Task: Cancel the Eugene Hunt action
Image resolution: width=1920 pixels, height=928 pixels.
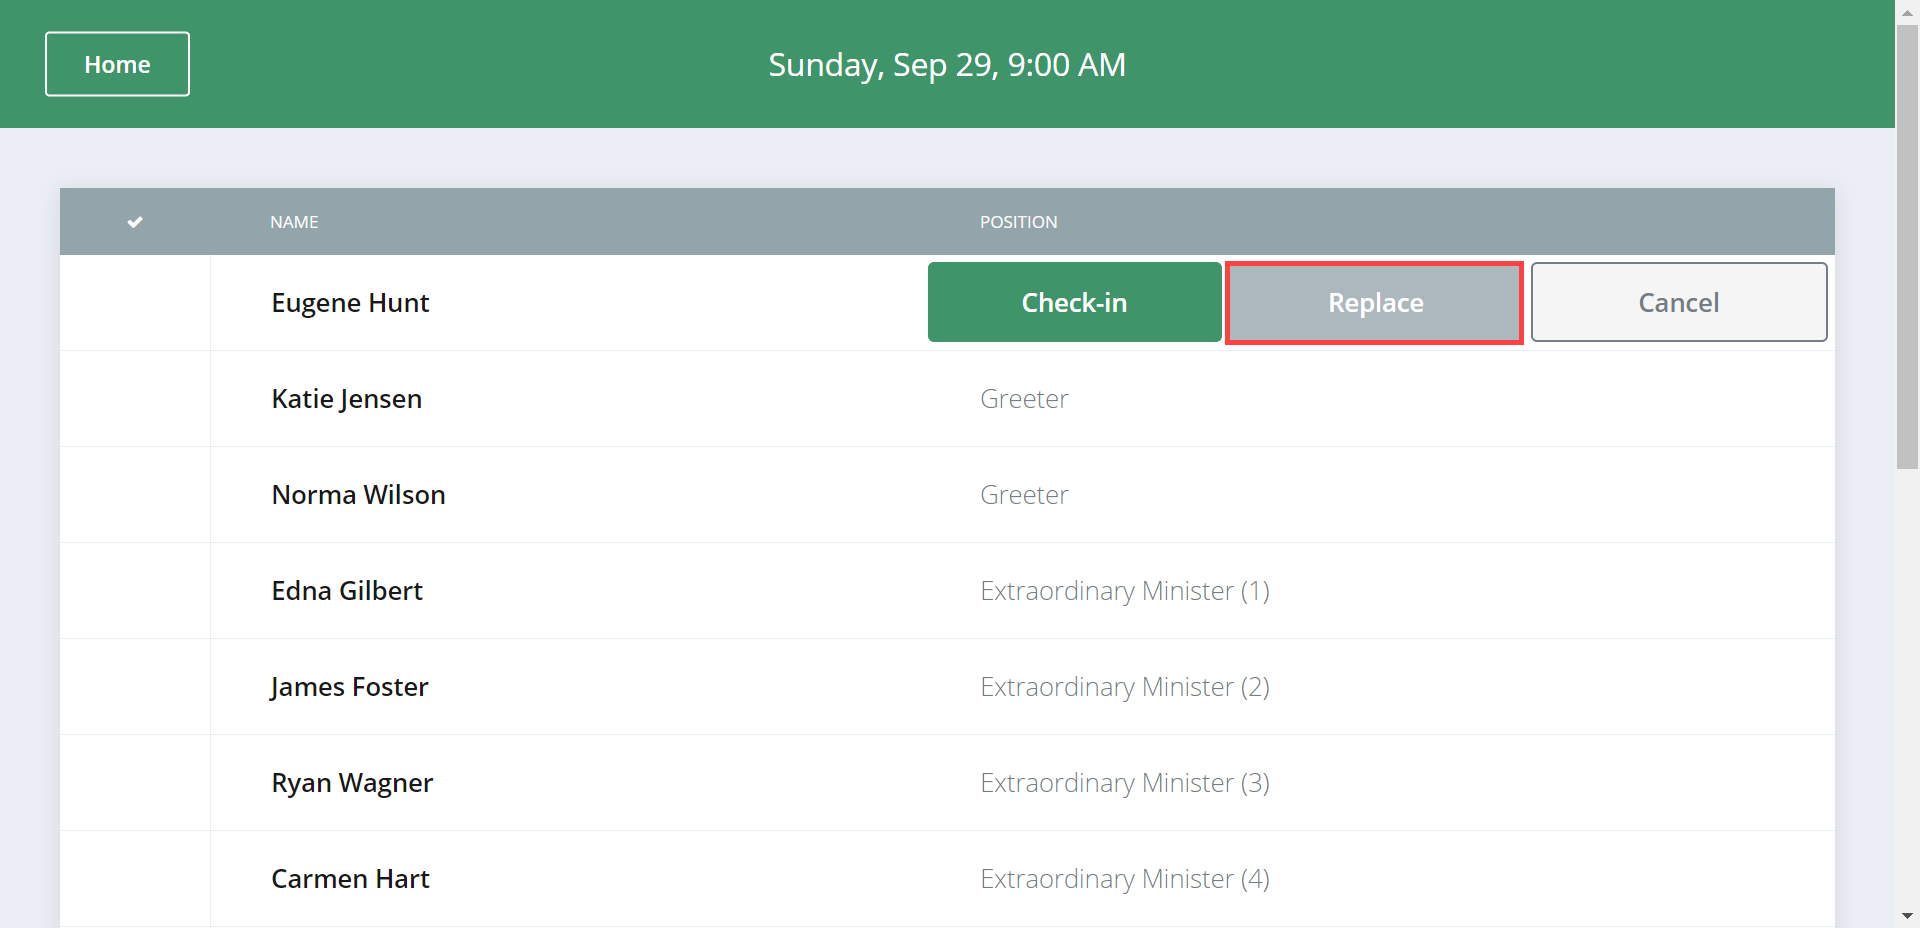Action: 1678,303
